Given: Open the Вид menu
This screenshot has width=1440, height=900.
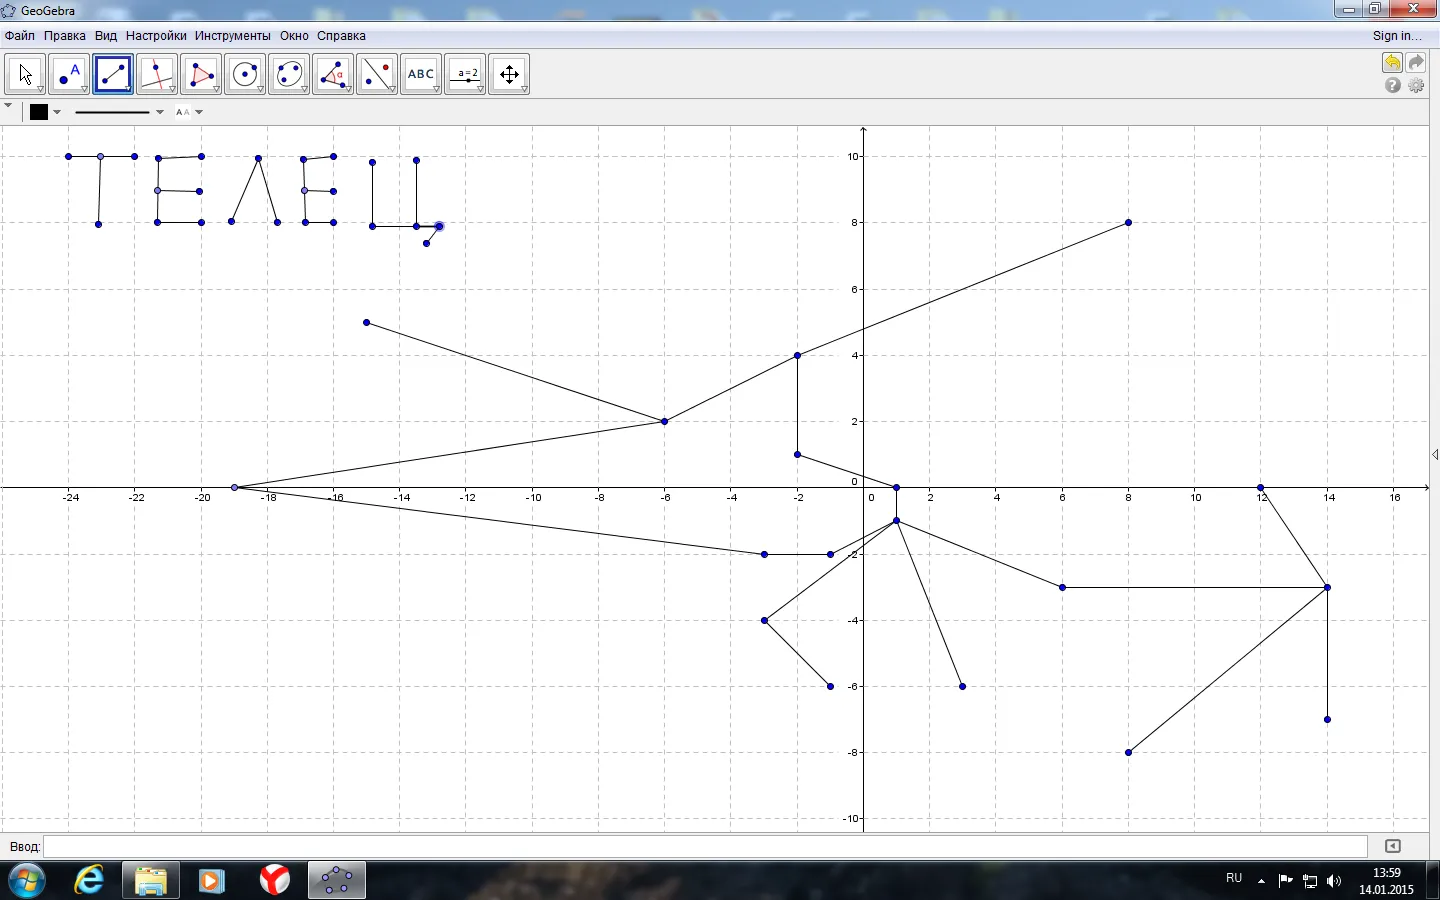Looking at the screenshot, I should click(106, 36).
